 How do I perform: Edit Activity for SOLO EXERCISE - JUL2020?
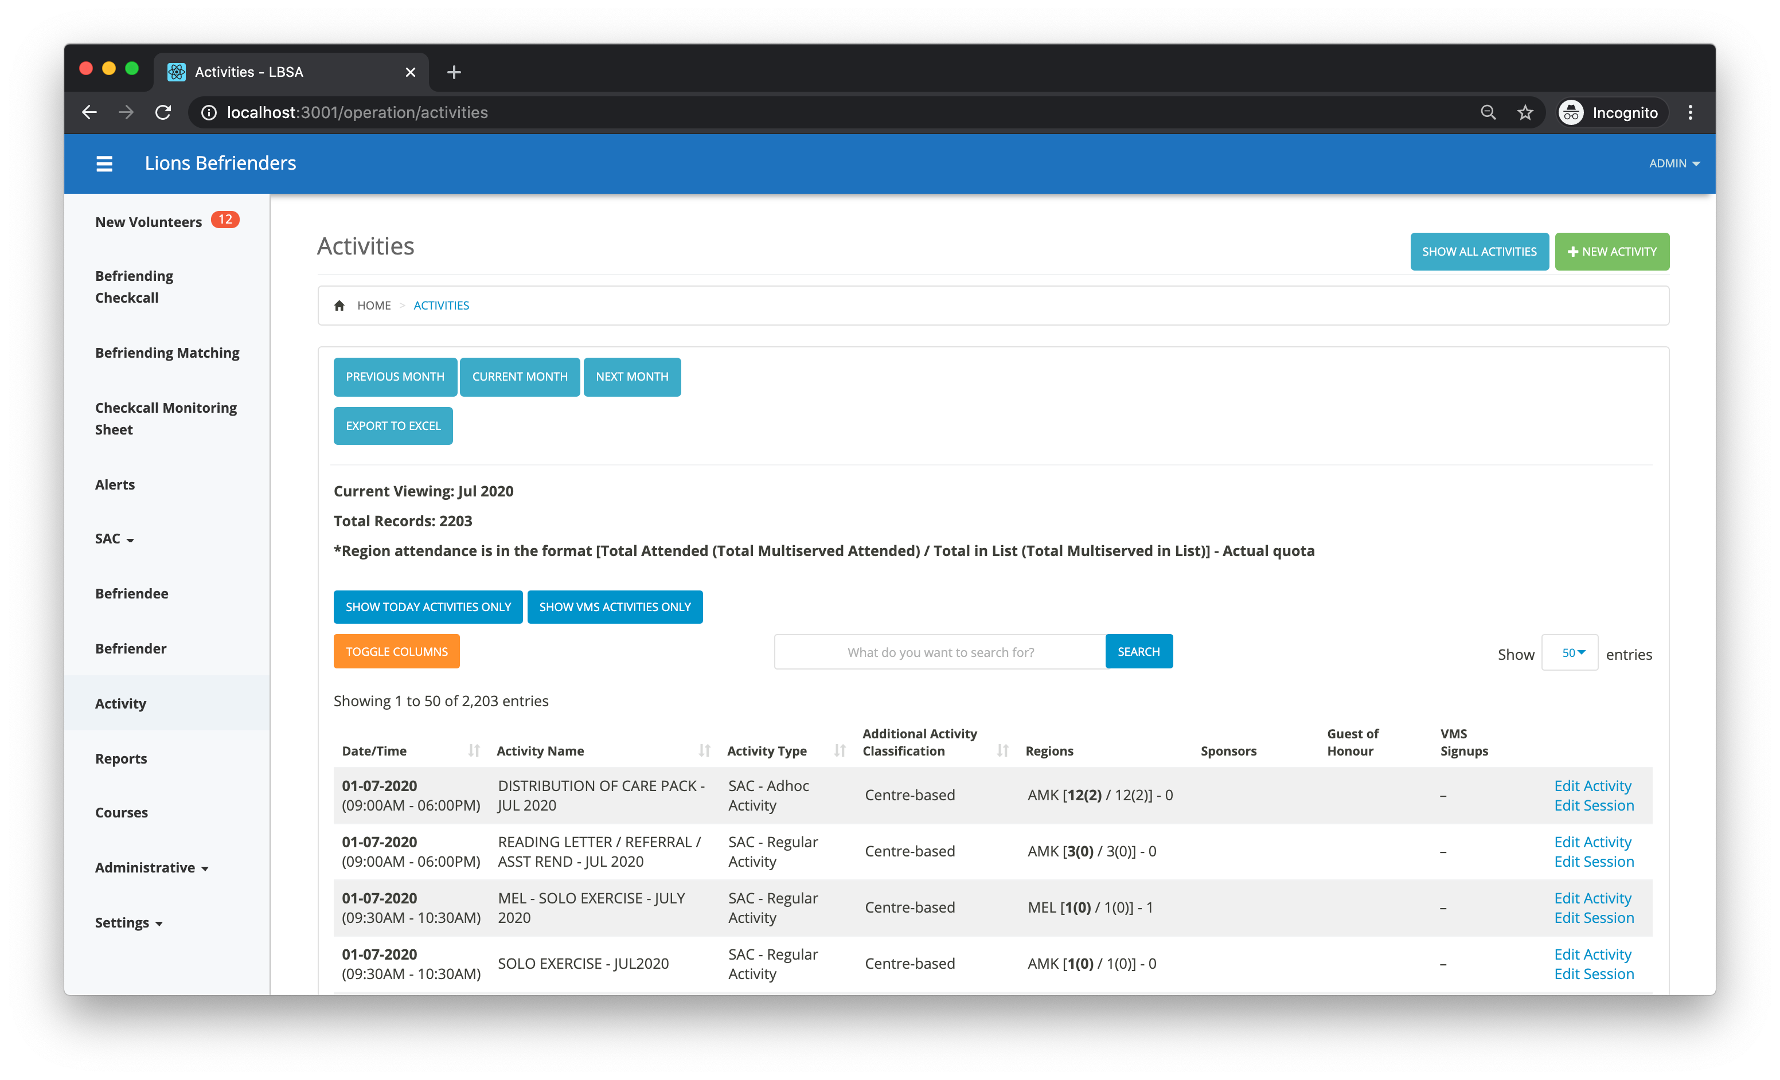pos(1593,955)
